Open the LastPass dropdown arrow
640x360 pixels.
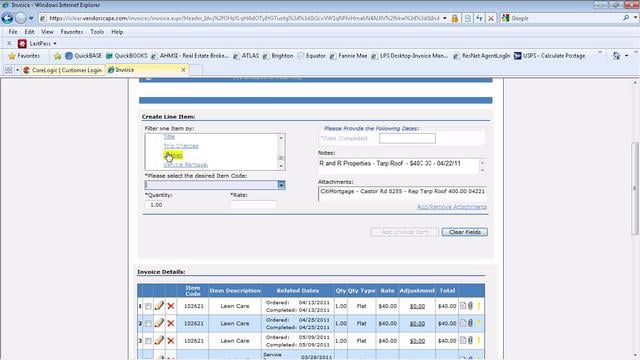(x=55, y=44)
